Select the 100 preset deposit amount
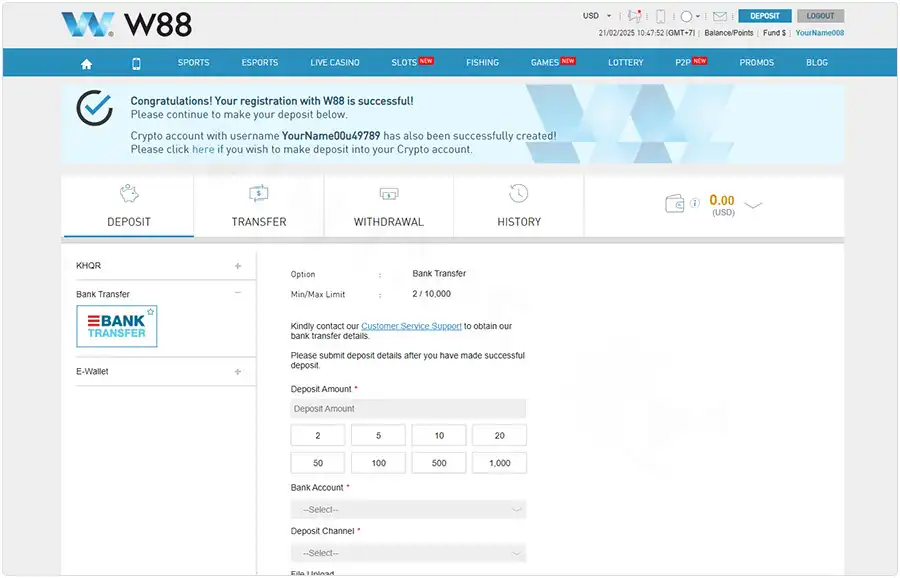This screenshot has width=900, height=578. (x=378, y=463)
